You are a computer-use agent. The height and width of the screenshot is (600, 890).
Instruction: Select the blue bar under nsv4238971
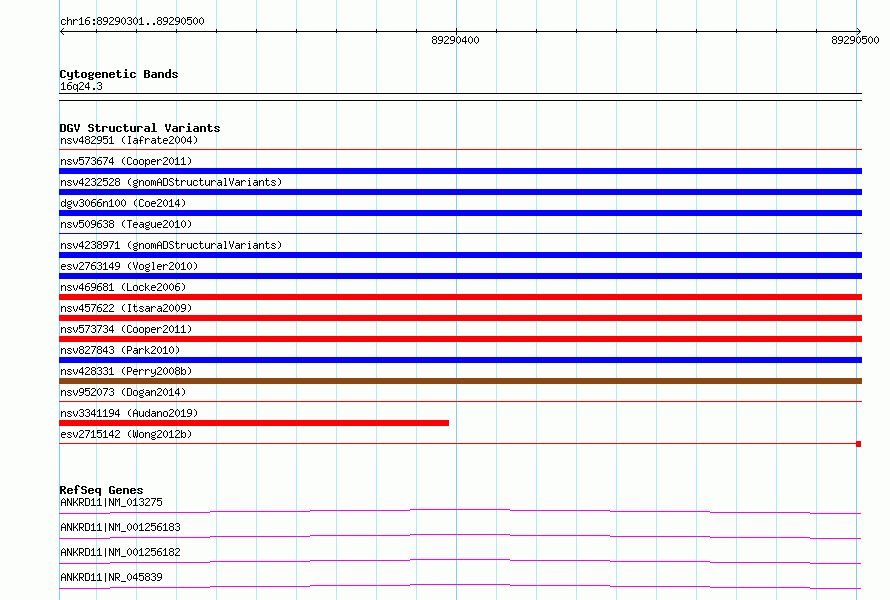pos(460,255)
